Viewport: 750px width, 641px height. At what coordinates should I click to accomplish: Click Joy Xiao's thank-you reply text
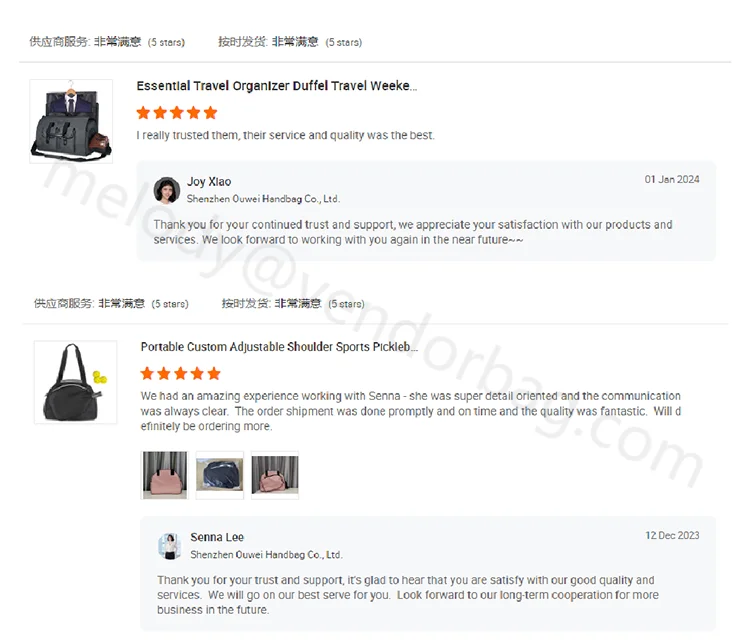click(x=413, y=232)
